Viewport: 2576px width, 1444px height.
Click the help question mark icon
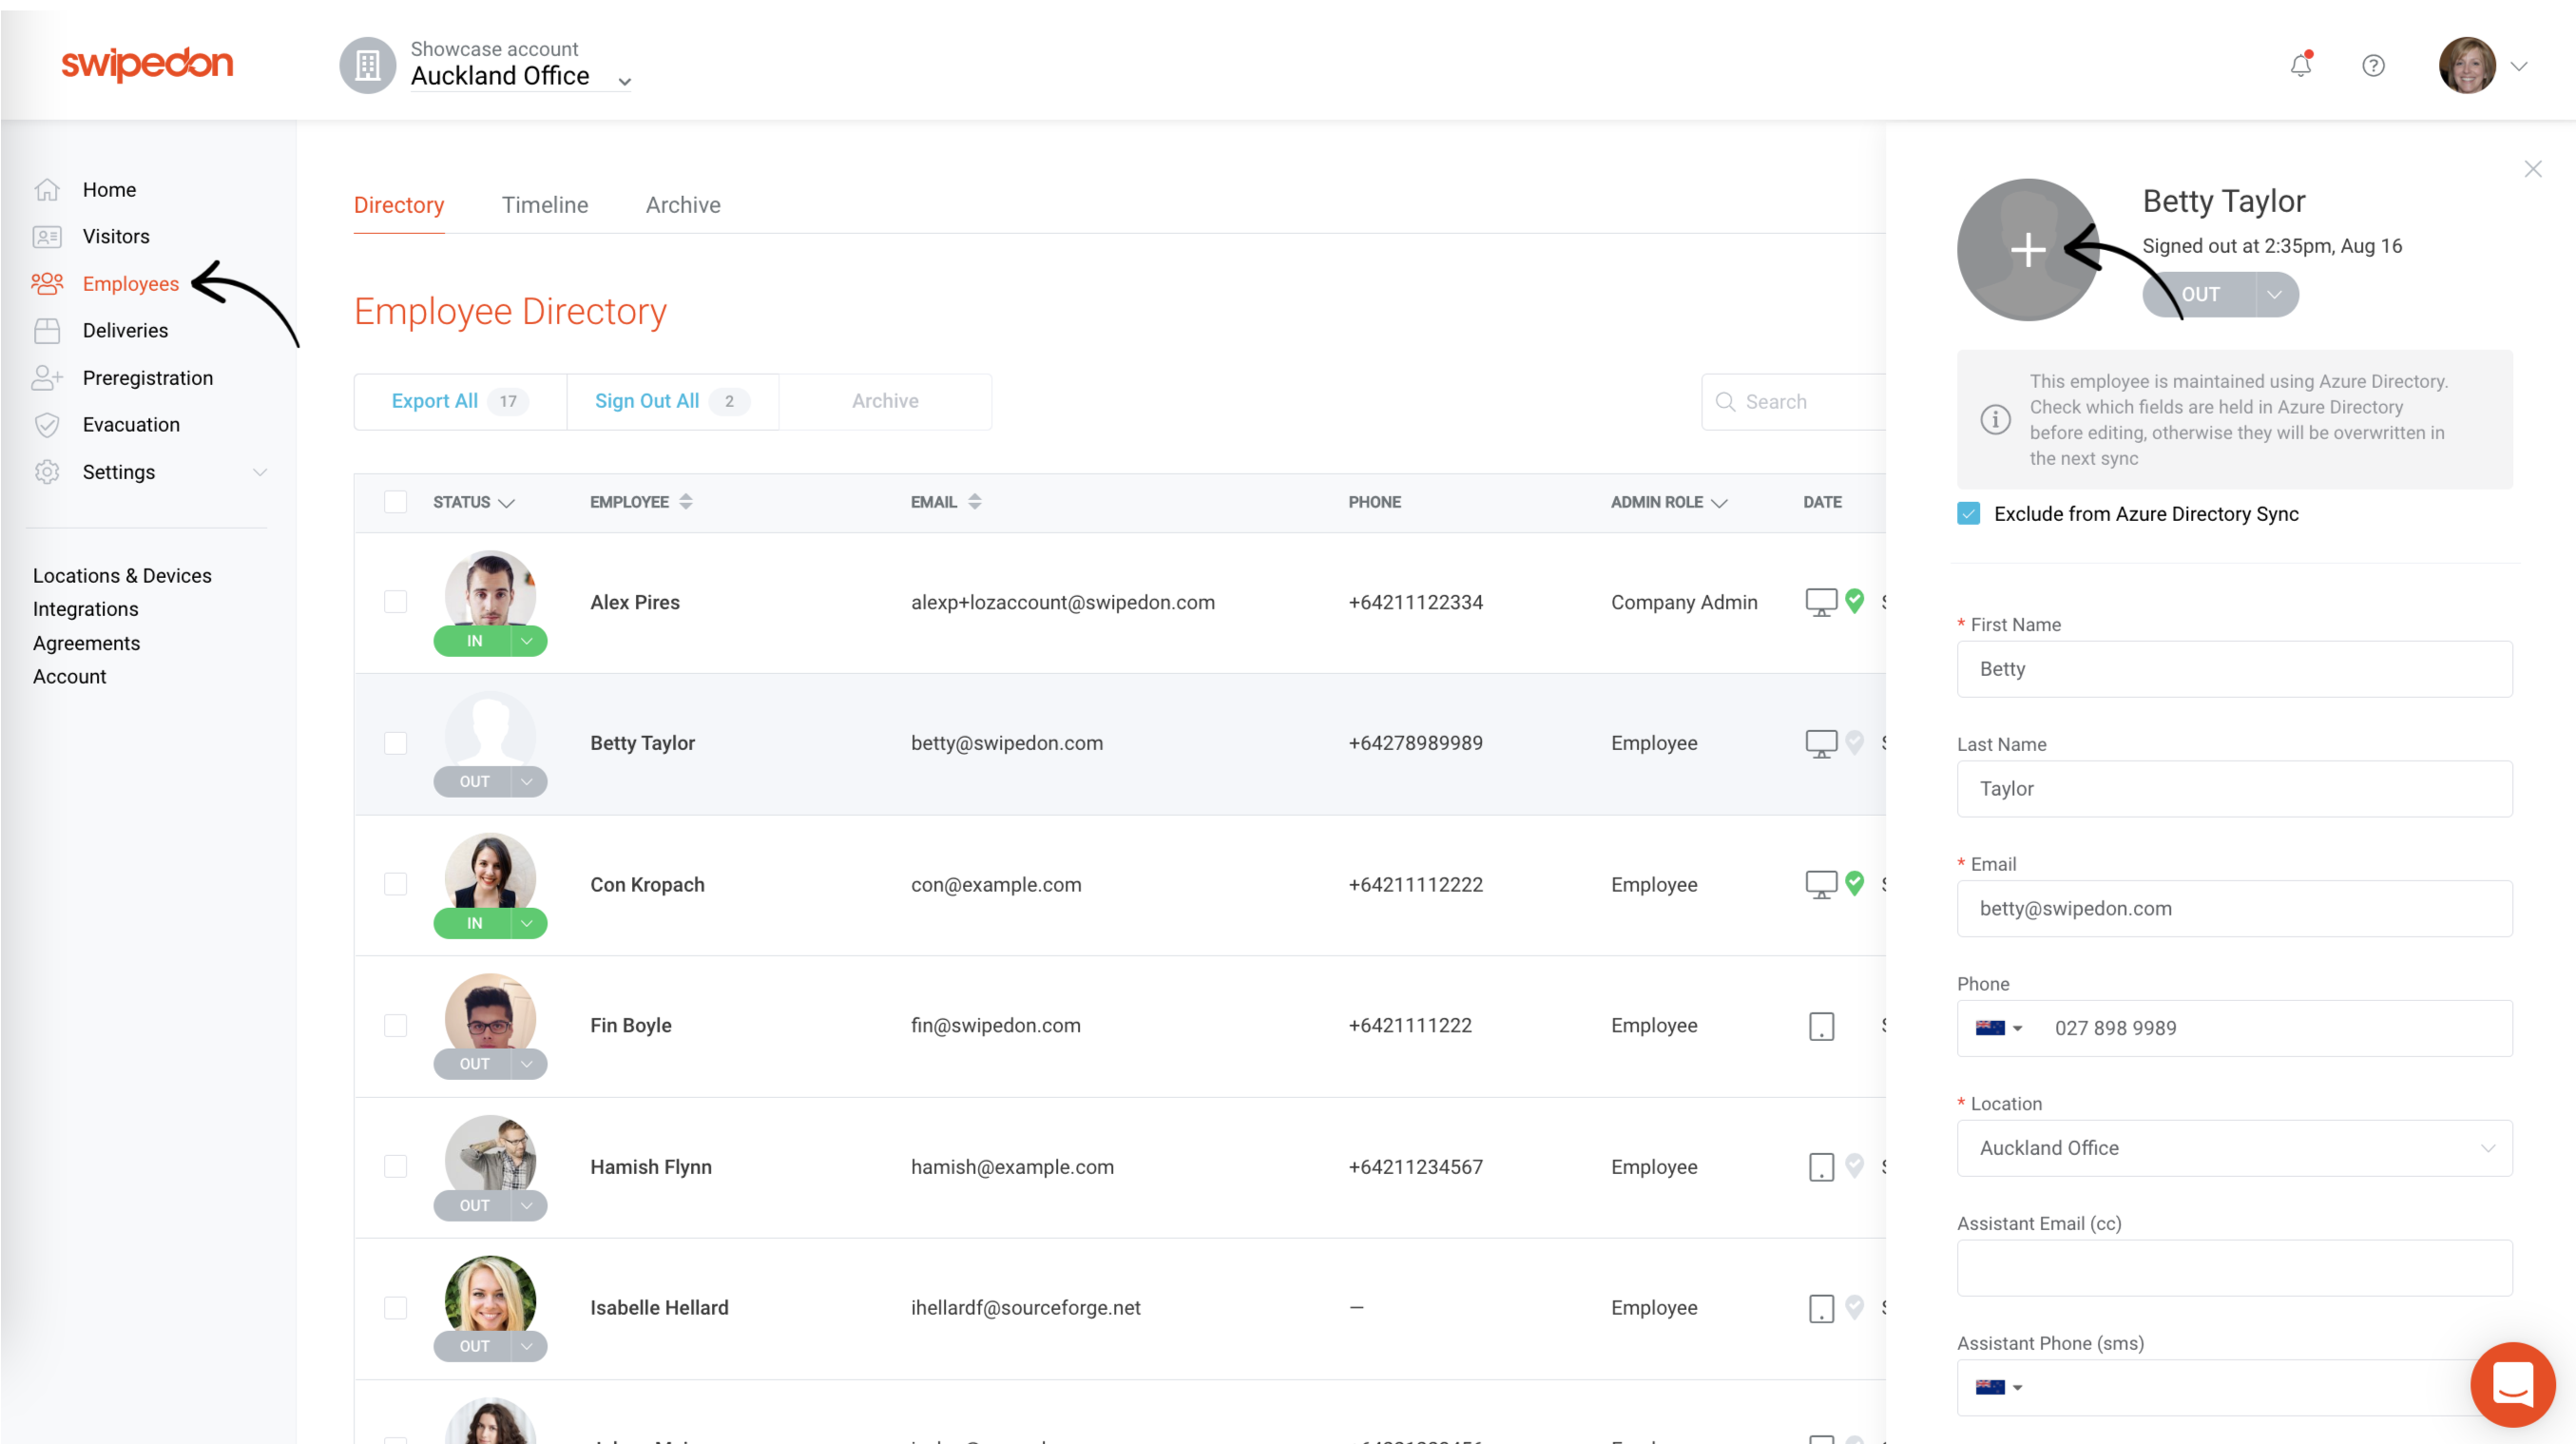[x=2373, y=66]
